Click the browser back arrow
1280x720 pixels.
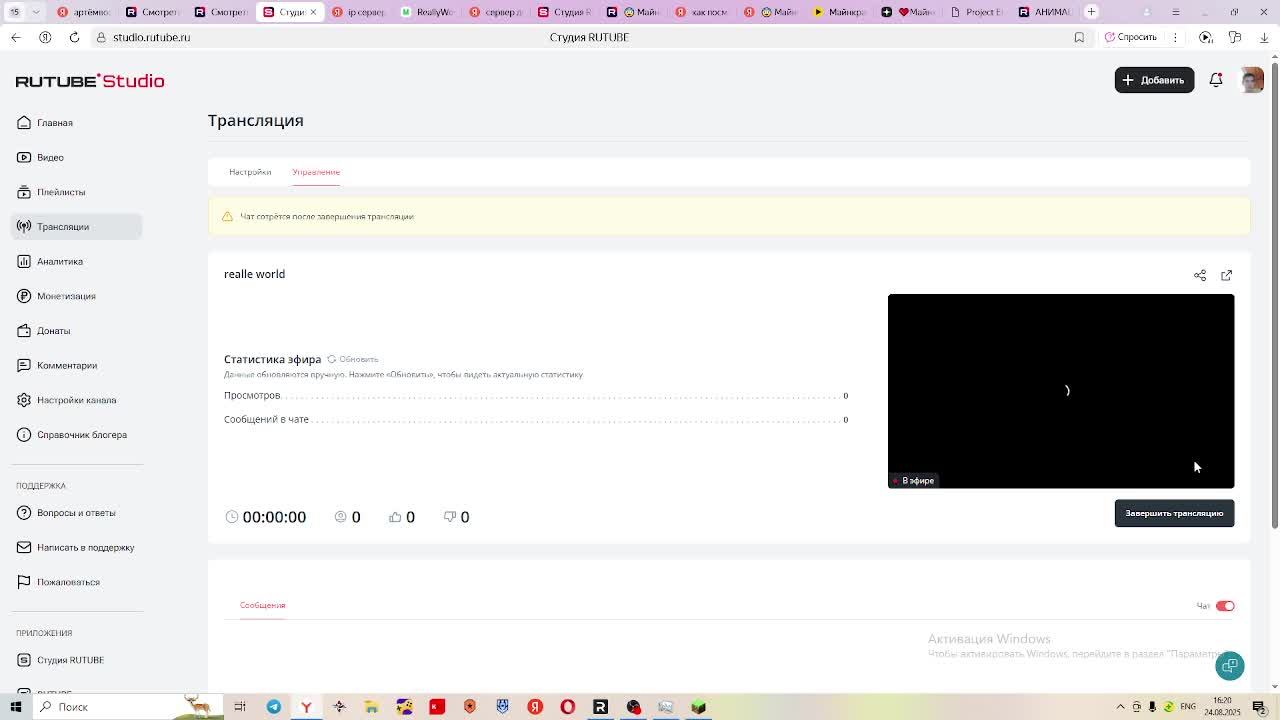coord(16,37)
